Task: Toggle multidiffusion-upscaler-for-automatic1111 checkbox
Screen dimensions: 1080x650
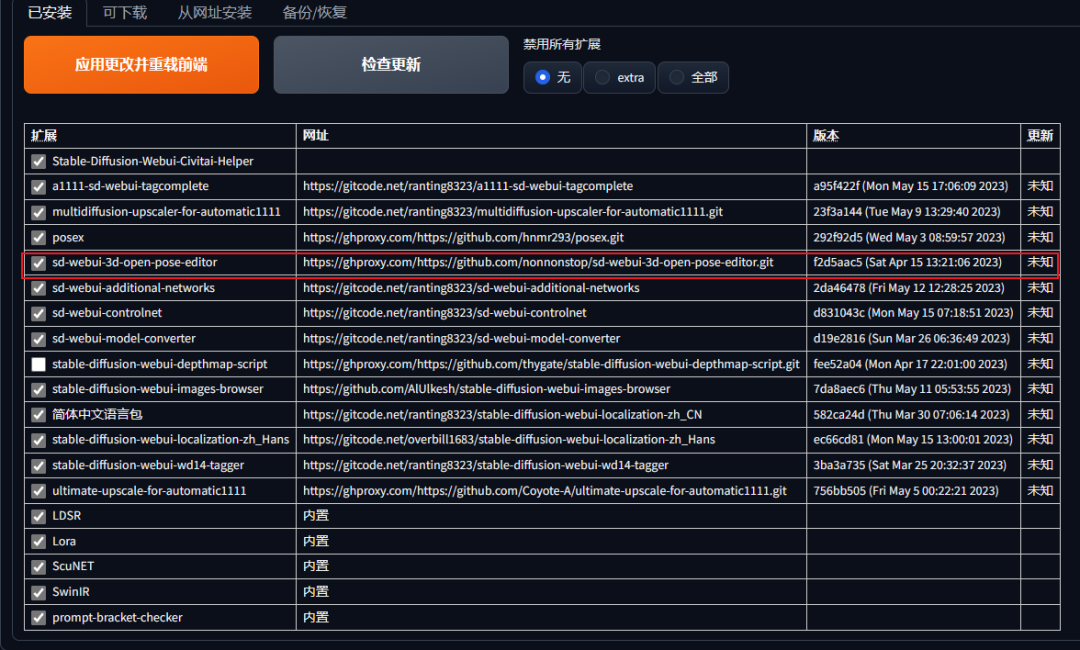Action: [39, 212]
